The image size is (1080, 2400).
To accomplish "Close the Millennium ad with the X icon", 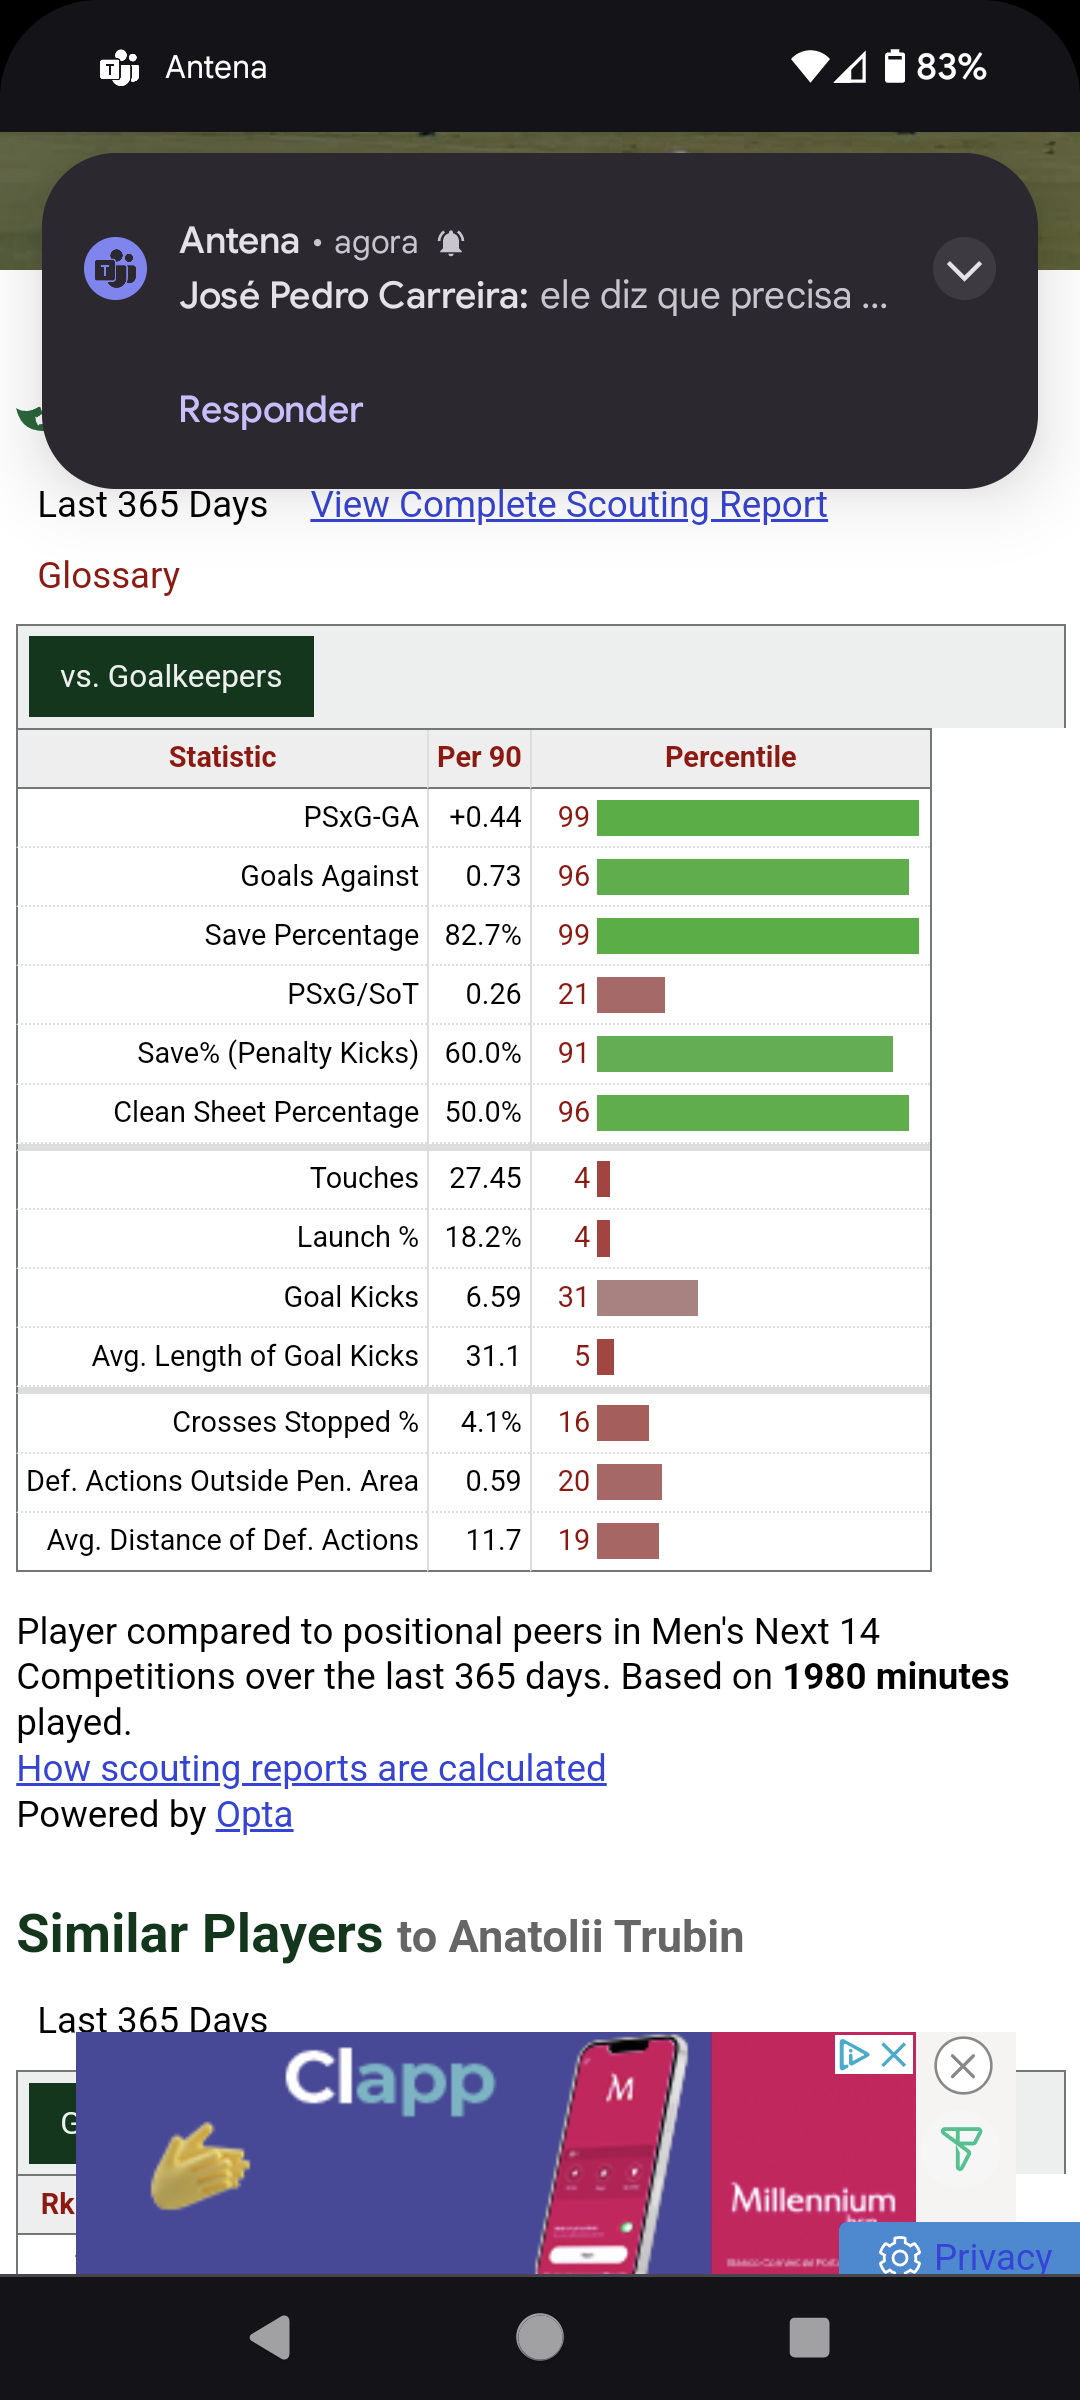I will tap(895, 2055).
